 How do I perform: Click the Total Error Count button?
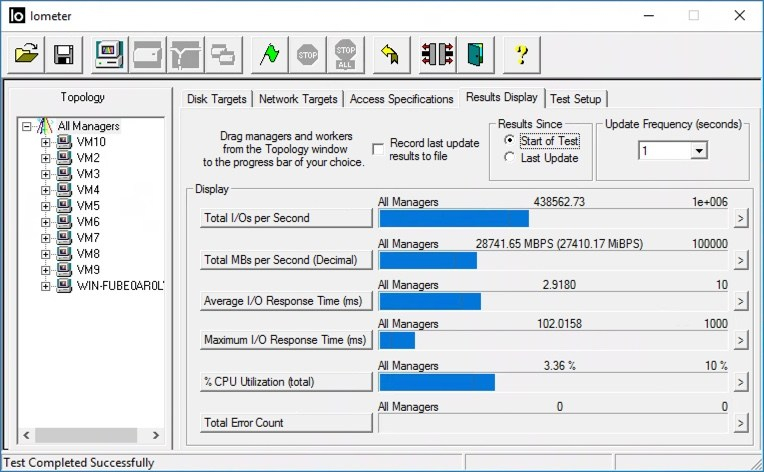pos(286,422)
